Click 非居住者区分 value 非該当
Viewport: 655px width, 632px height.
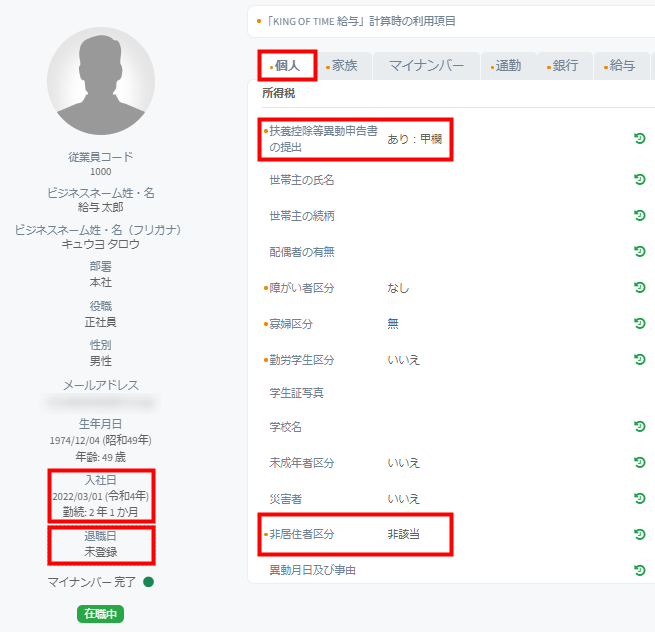pos(403,534)
